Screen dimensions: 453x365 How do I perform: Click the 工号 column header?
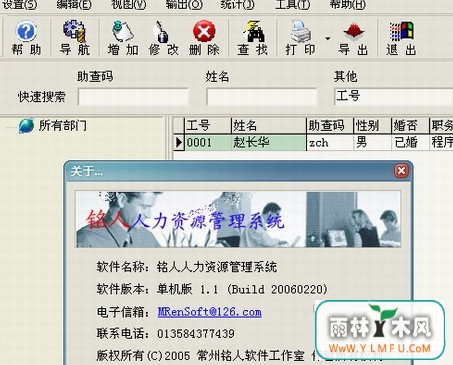click(208, 126)
